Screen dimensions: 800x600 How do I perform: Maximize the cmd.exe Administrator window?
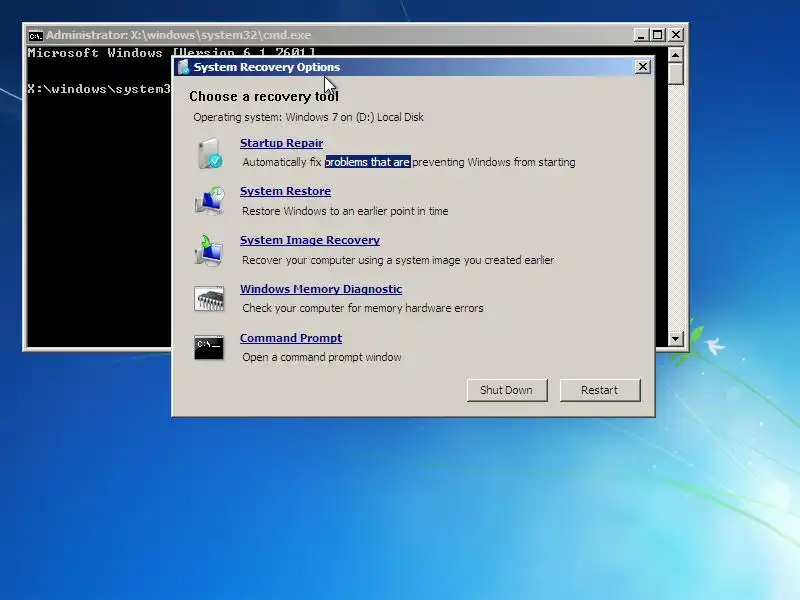(658, 35)
